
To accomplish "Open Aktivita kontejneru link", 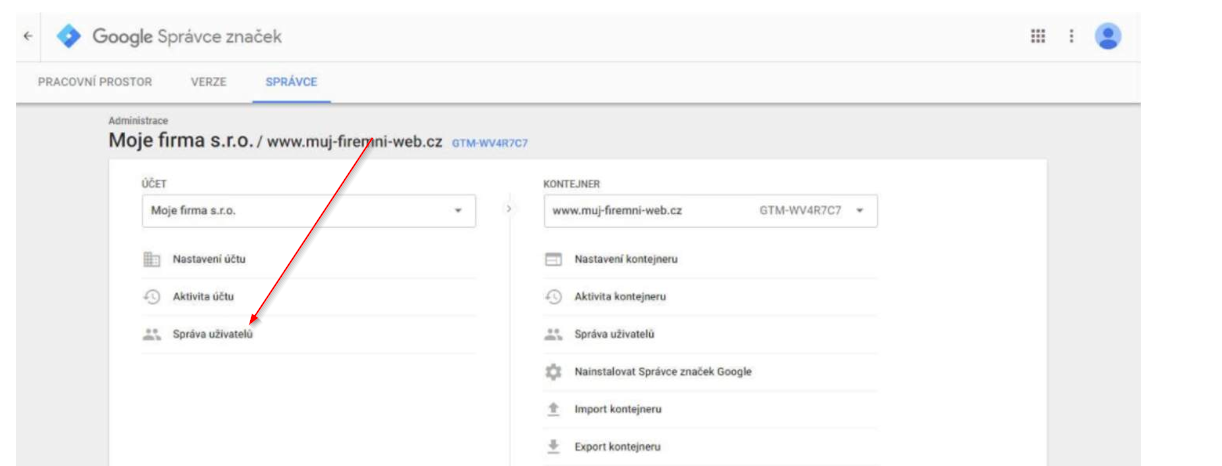I will 620,297.
